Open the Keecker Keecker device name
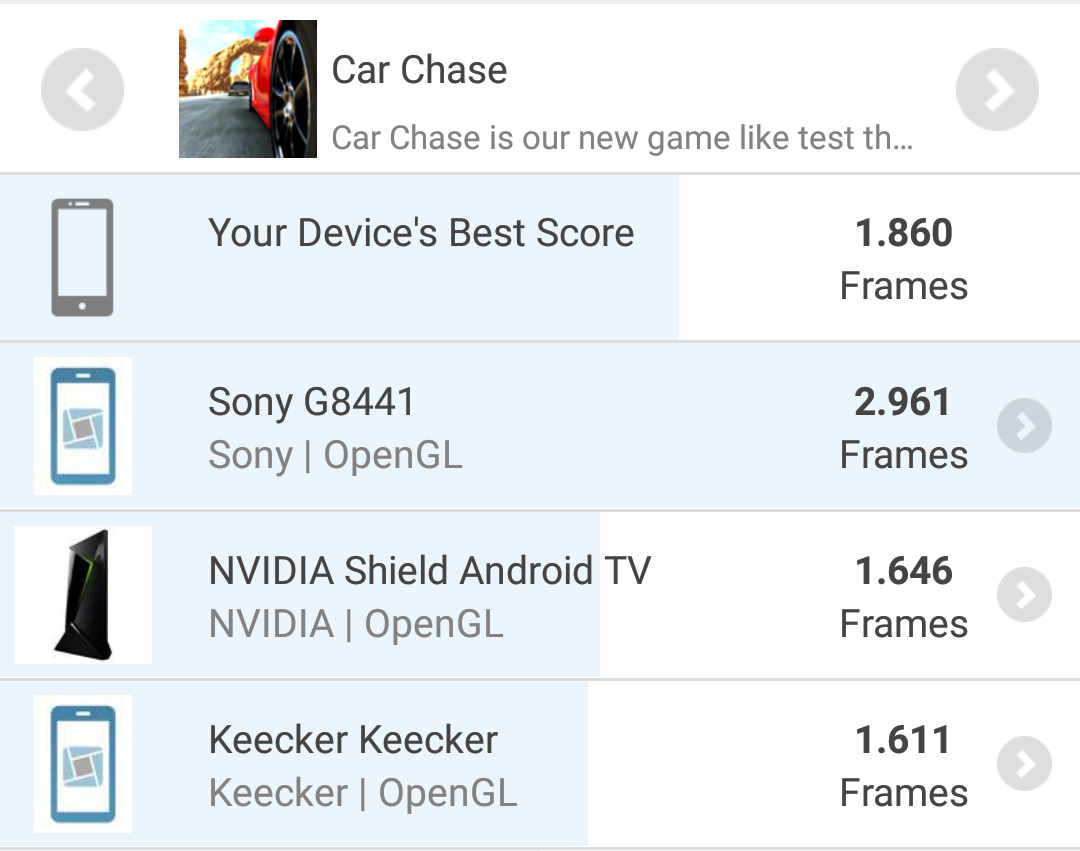 click(353, 740)
